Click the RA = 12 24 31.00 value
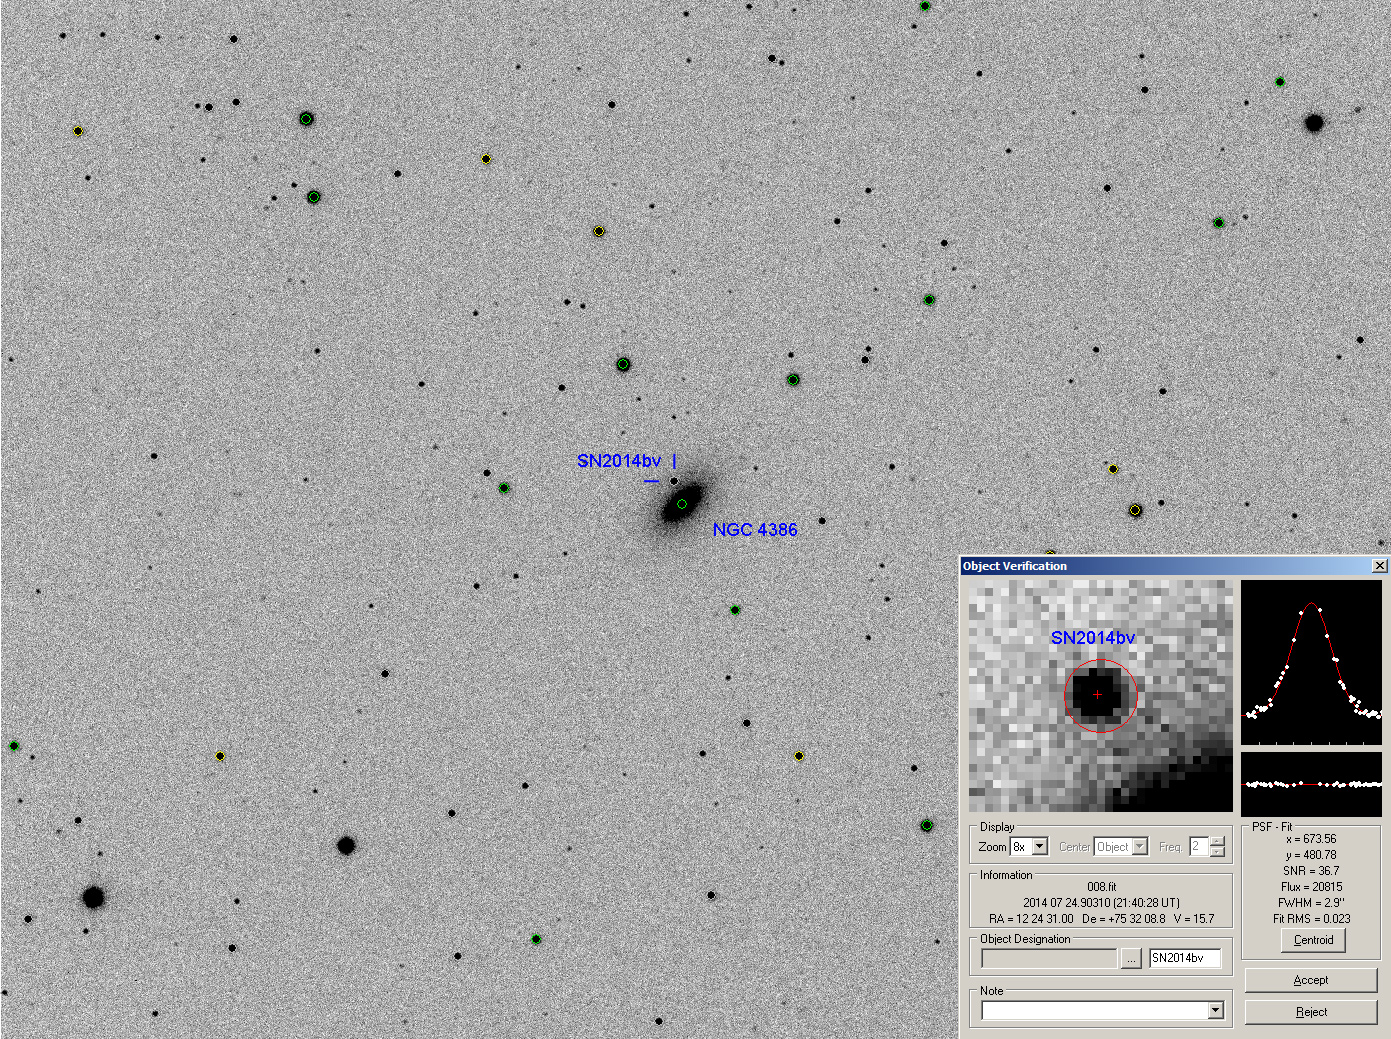Image resolution: width=1391 pixels, height=1039 pixels. [x=1031, y=919]
